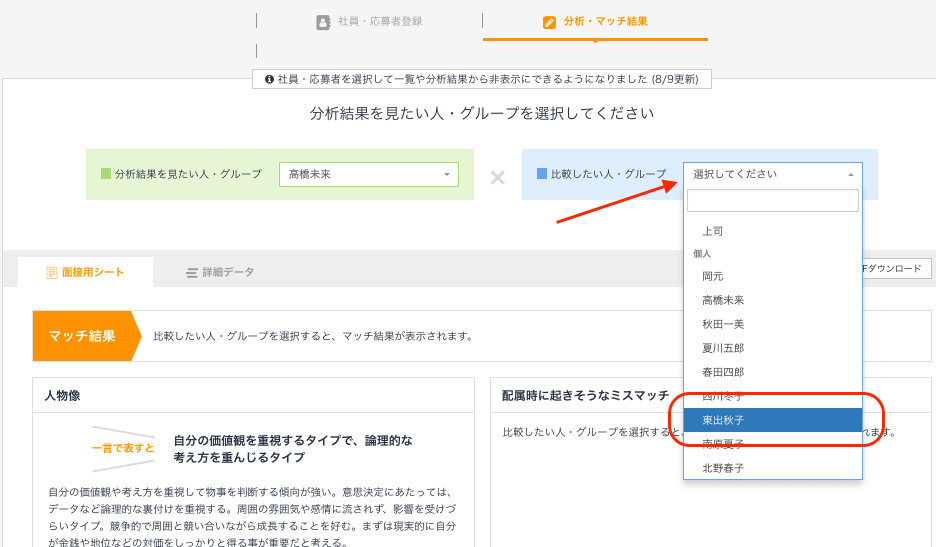Click the employee registration person icon
This screenshot has width=936, height=547.
(x=323, y=22)
